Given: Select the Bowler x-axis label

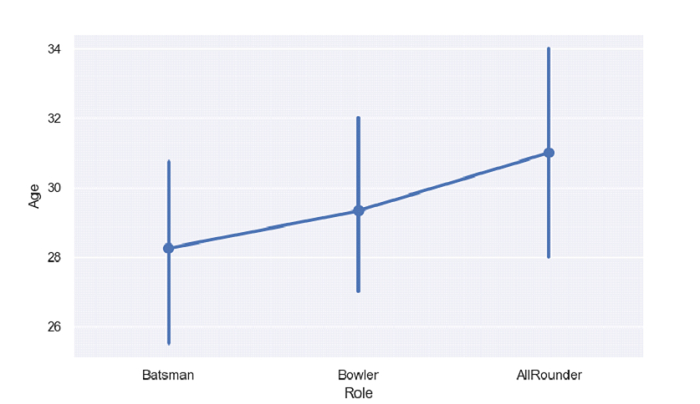Looking at the screenshot, I should (358, 375).
